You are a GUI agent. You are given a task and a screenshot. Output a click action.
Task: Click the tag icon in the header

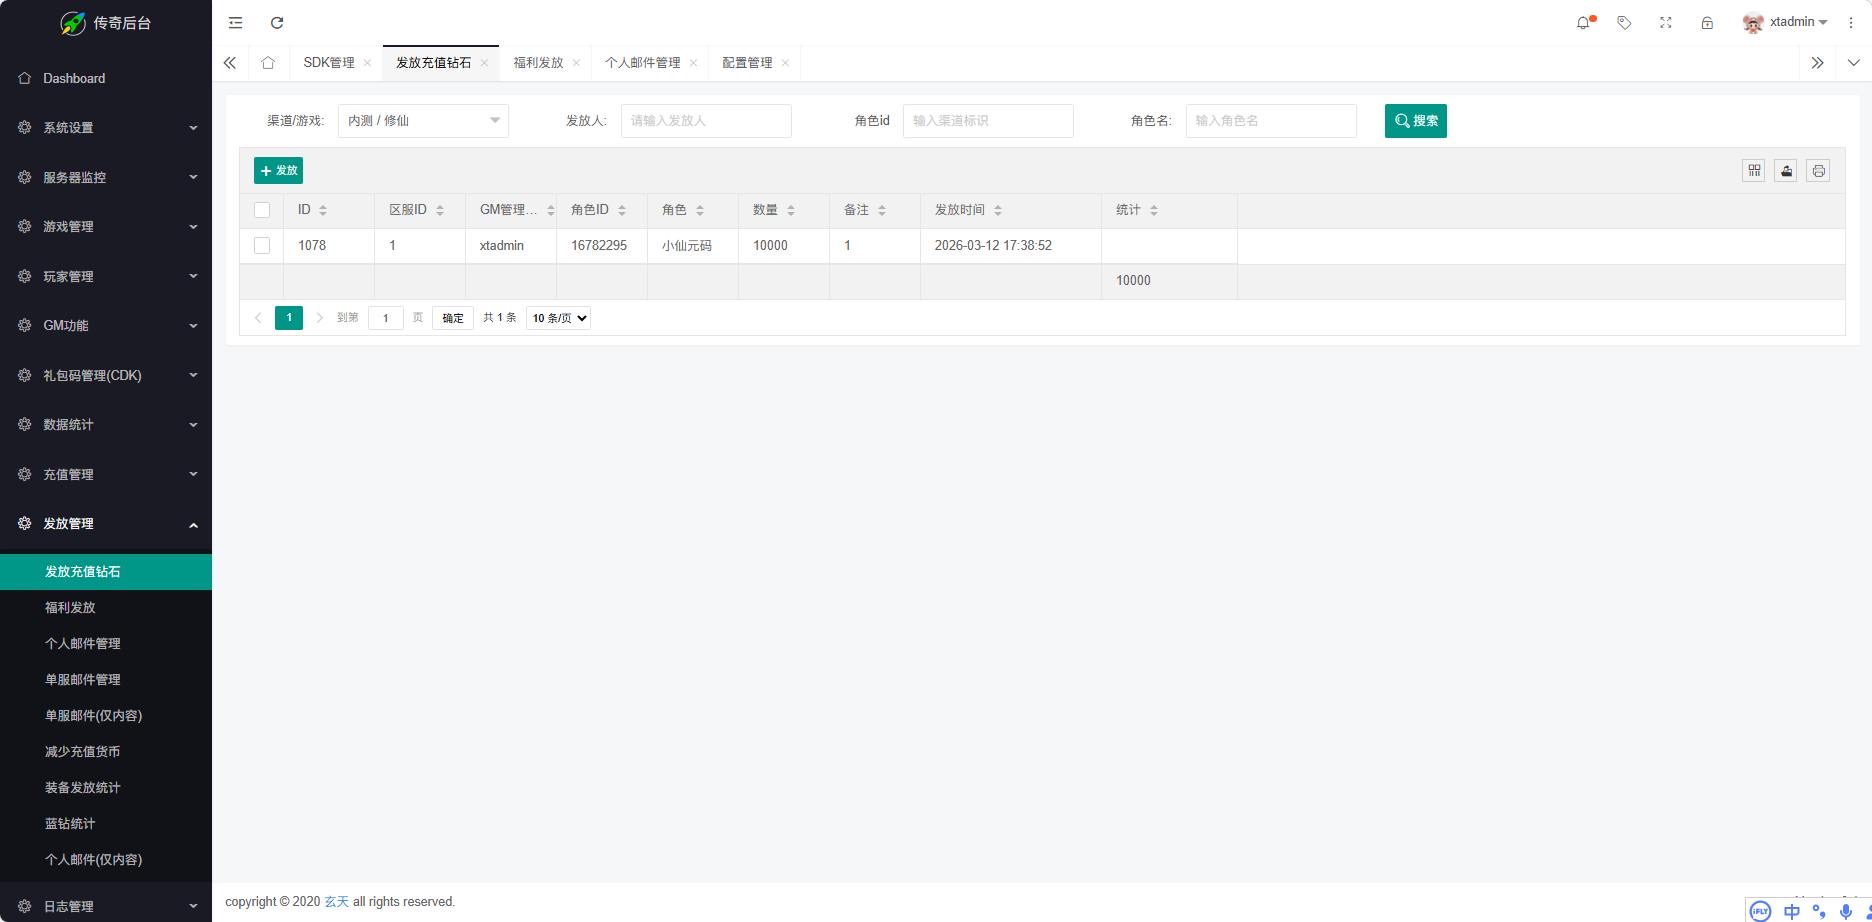[1625, 22]
